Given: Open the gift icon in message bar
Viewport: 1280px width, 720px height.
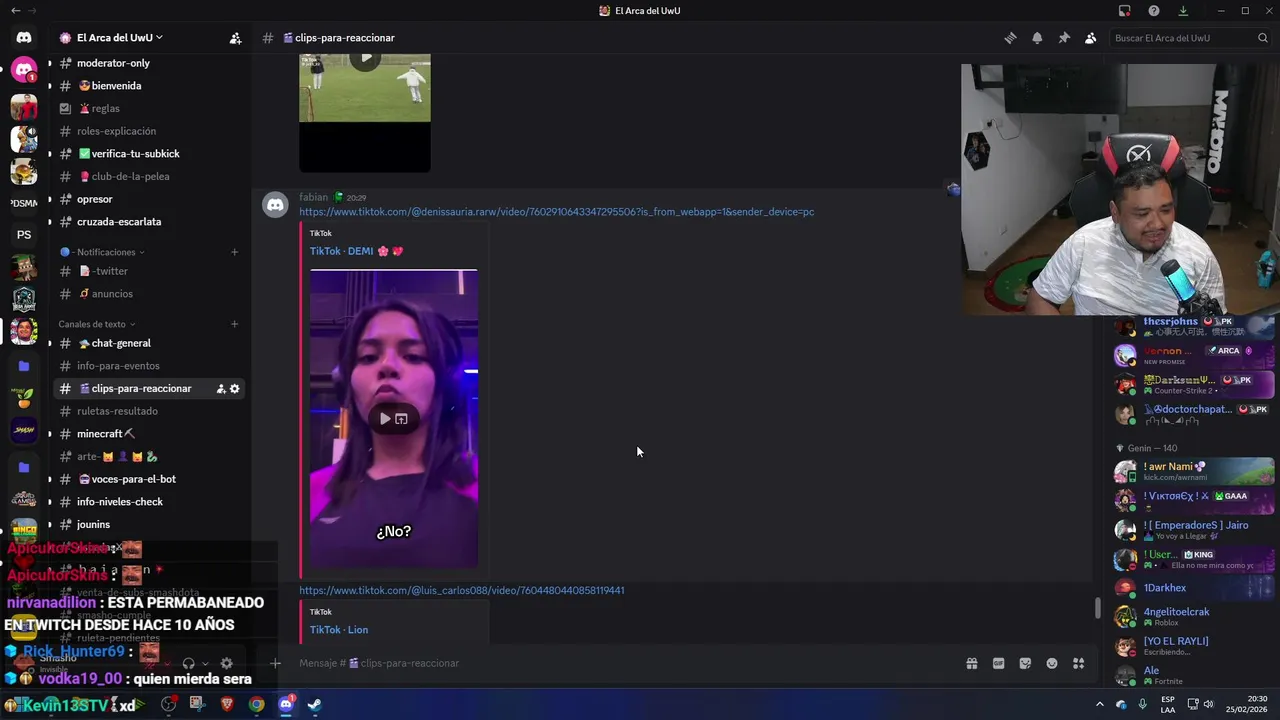Looking at the screenshot, I should pyautogui.click(x=971, y=663).
